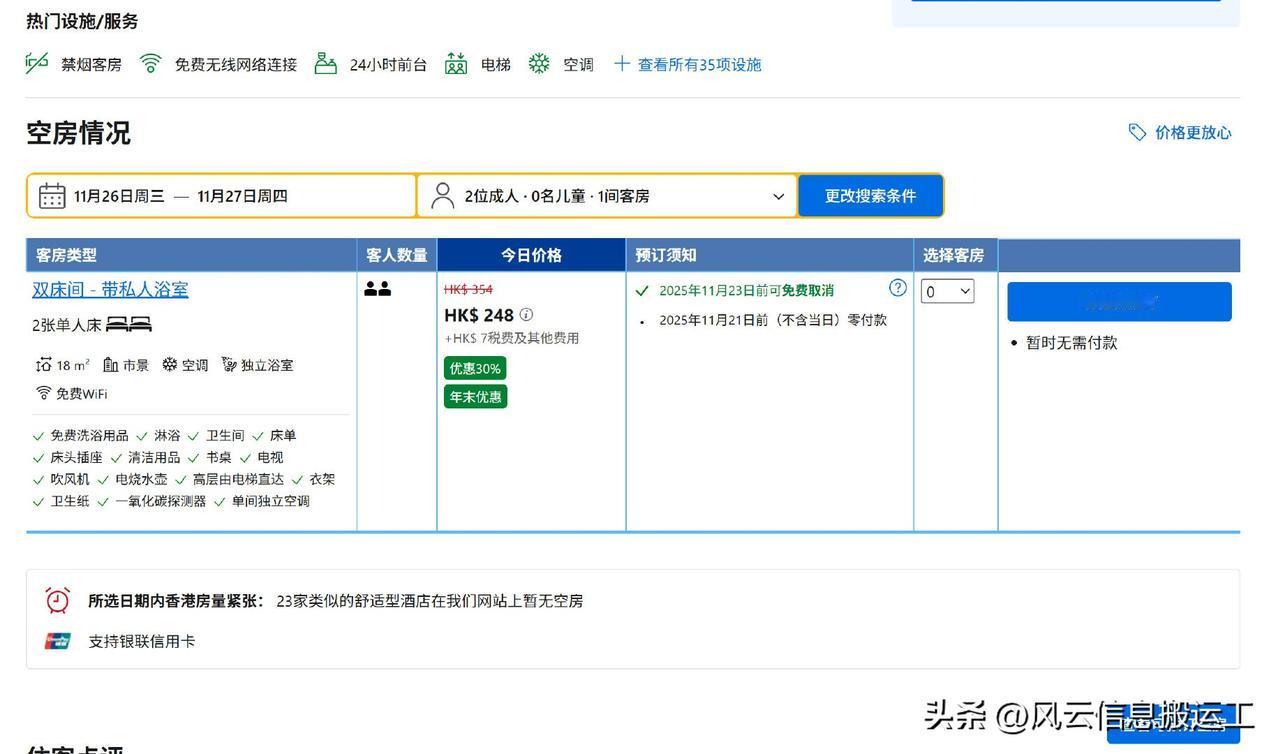Click the 客人数量 column header
The width and height of the screenshot is (1278, 754).
[397, 255]
